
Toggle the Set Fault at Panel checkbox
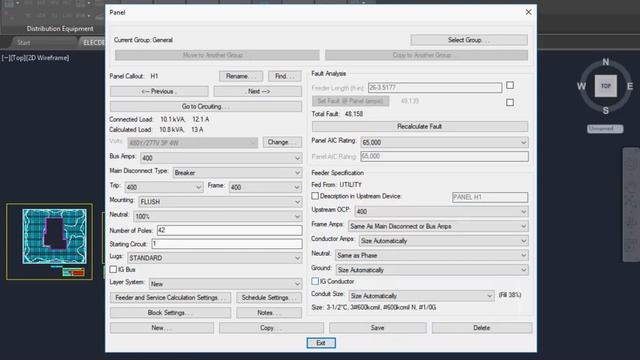pos(510,102)
